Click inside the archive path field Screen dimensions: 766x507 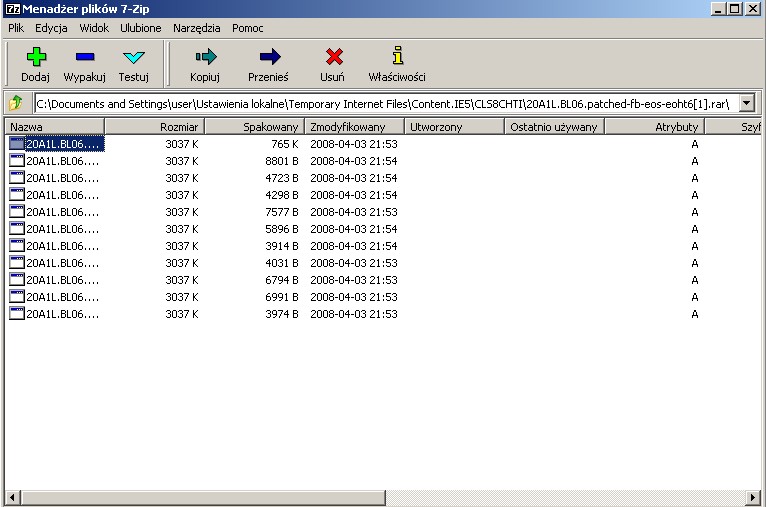point(386,104)
